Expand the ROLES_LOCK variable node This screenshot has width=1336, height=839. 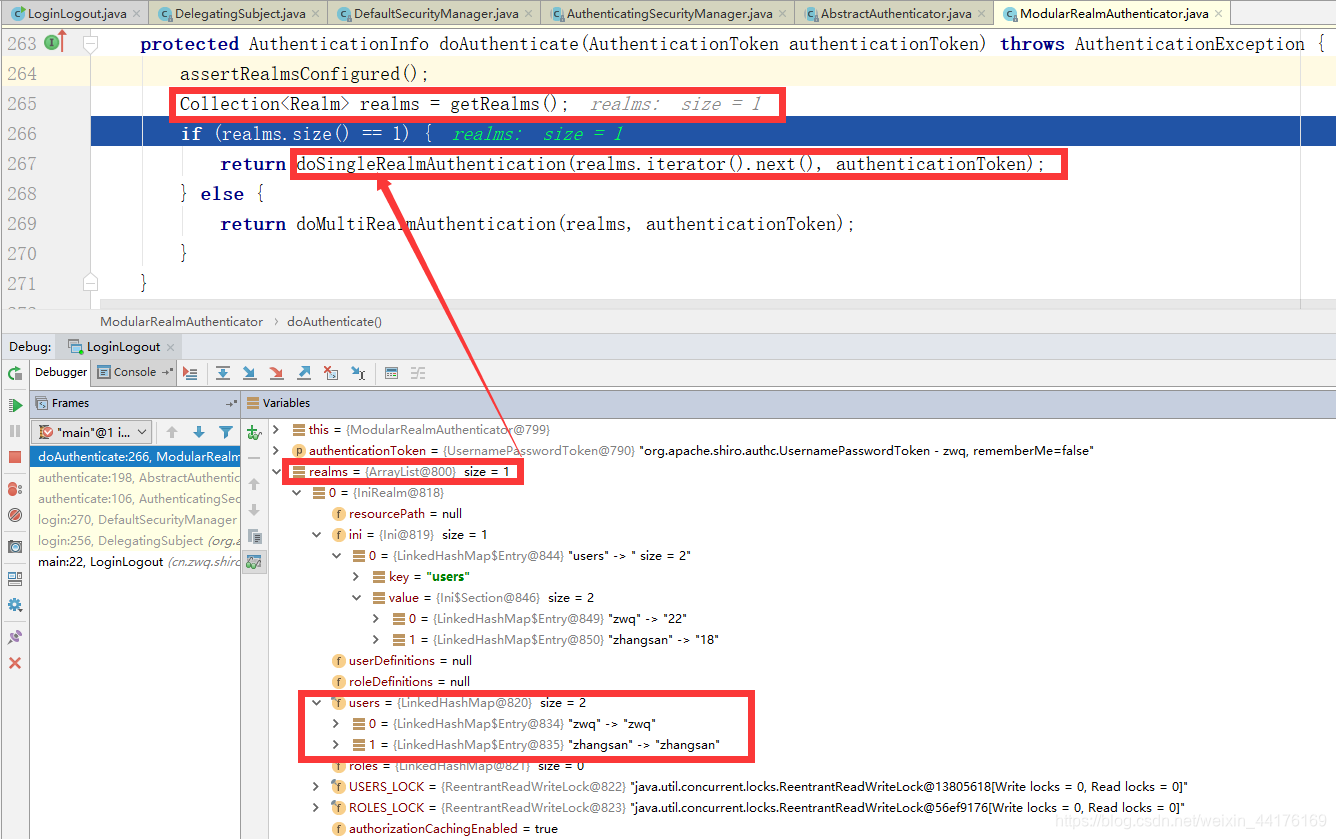point(316,807)
